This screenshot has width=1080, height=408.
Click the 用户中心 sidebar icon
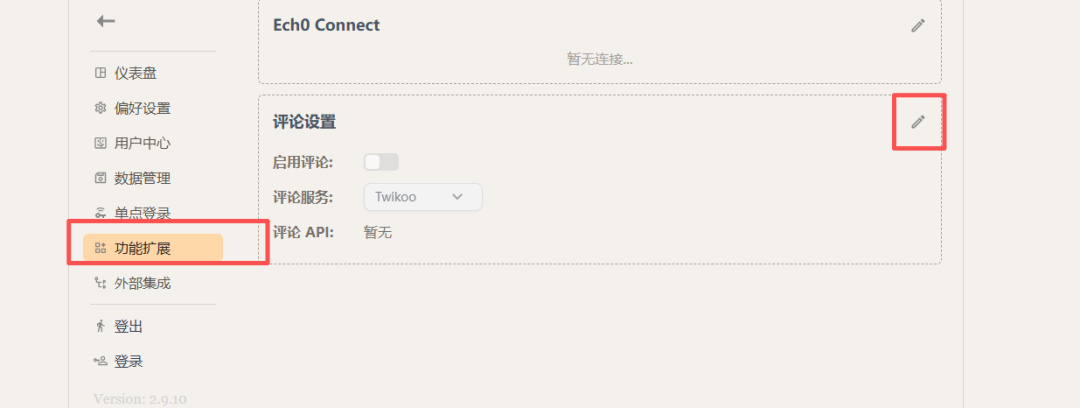[100, 143]
